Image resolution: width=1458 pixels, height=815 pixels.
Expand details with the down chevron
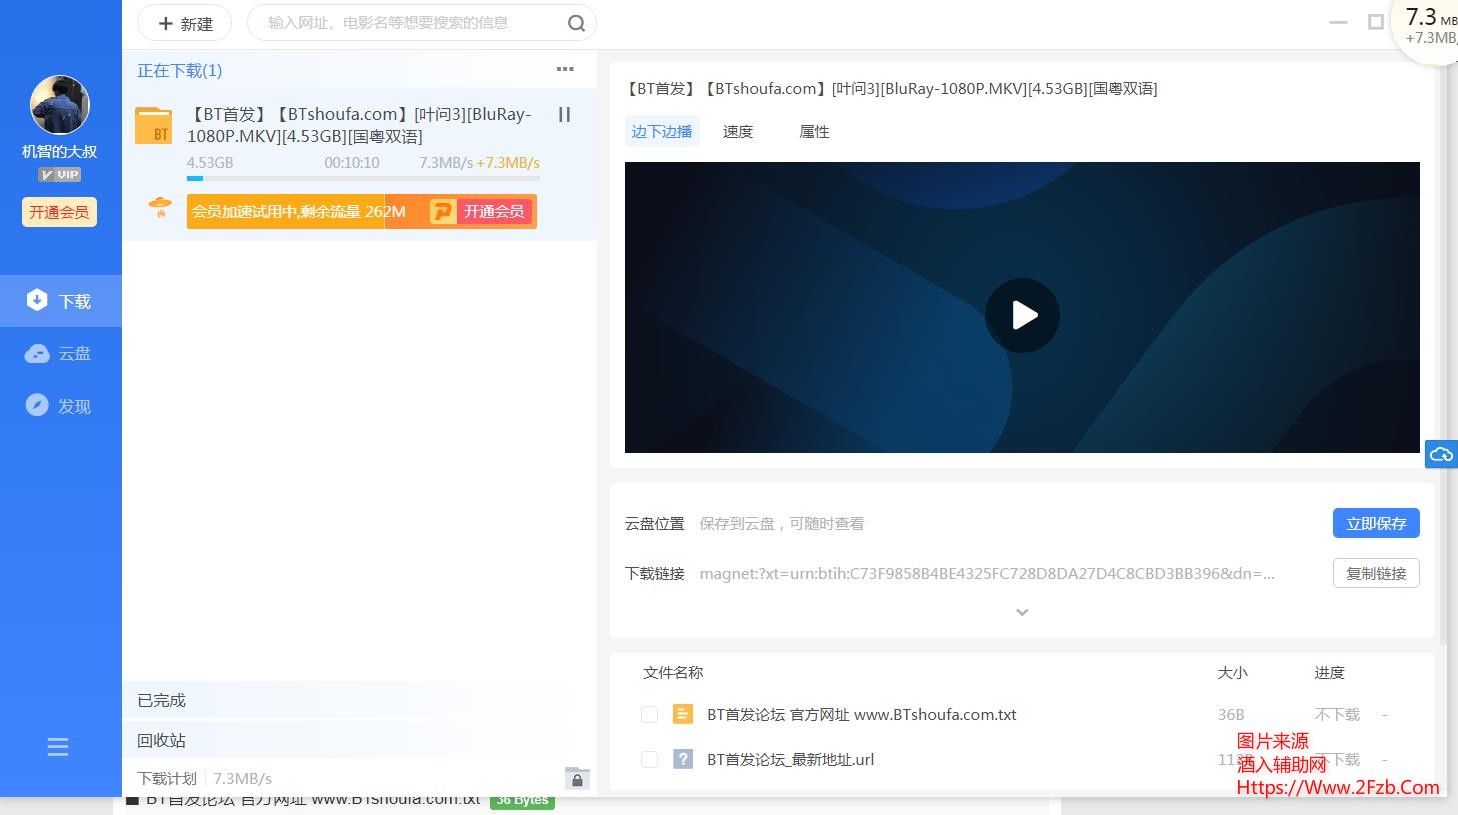point(1022,612)
